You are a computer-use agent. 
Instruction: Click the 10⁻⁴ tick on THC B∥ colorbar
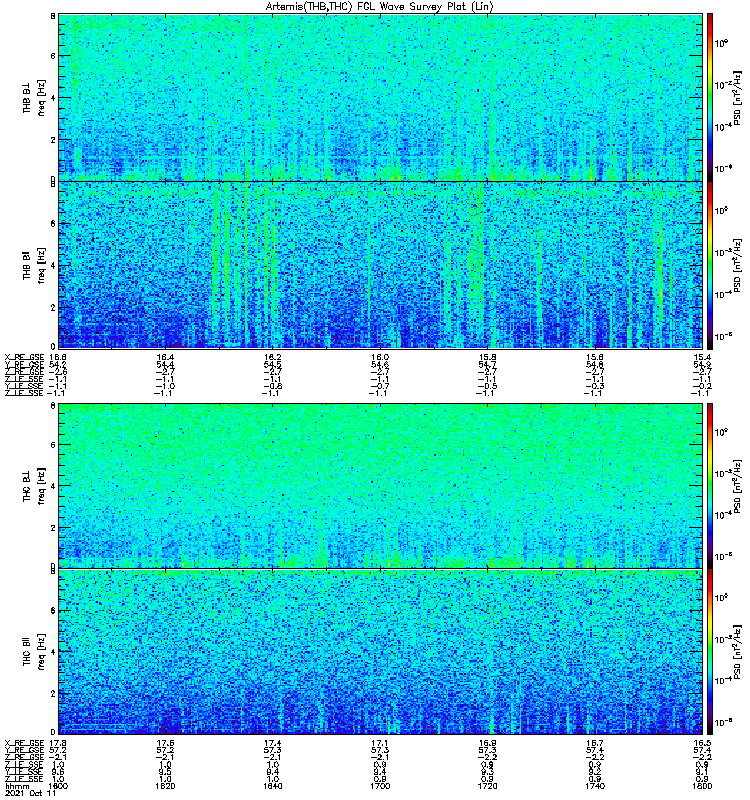(721, 680)
